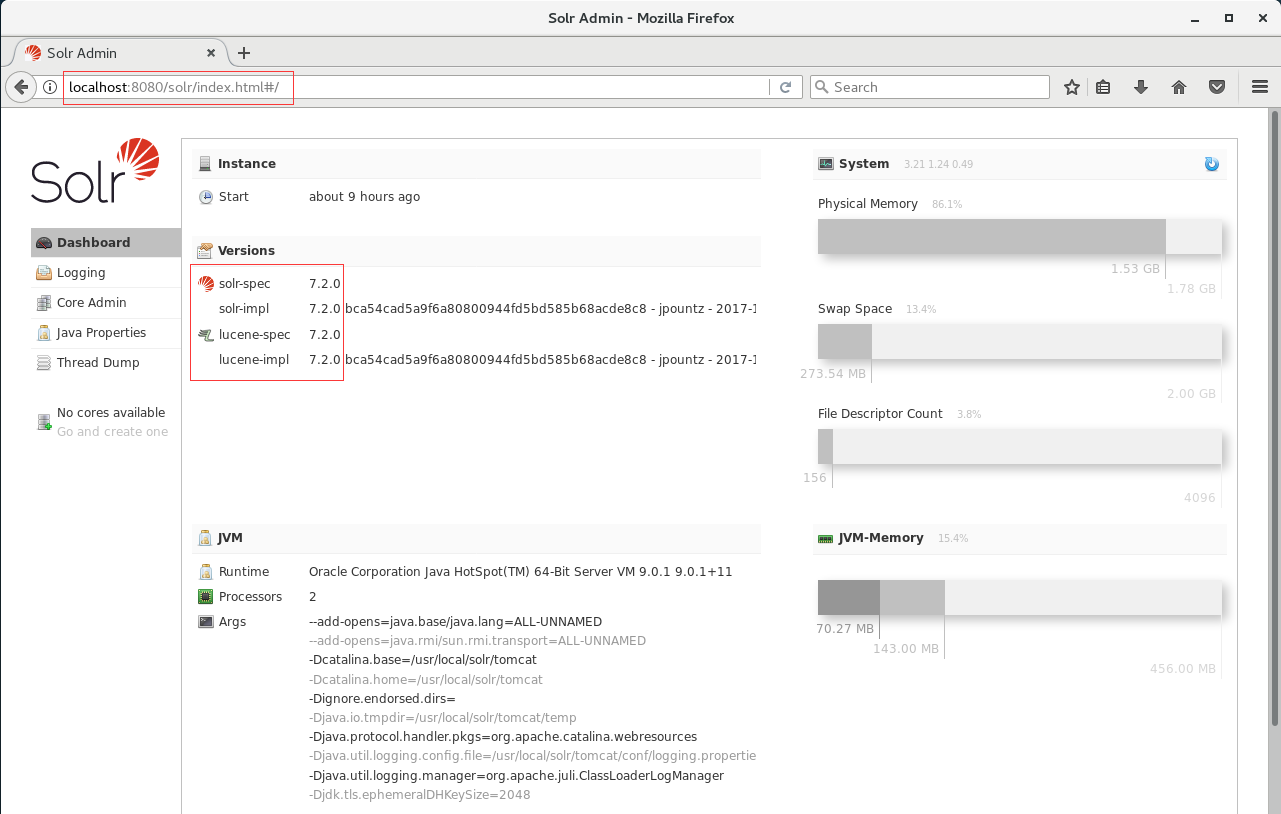Open Java Properties in sidebar

101,333
